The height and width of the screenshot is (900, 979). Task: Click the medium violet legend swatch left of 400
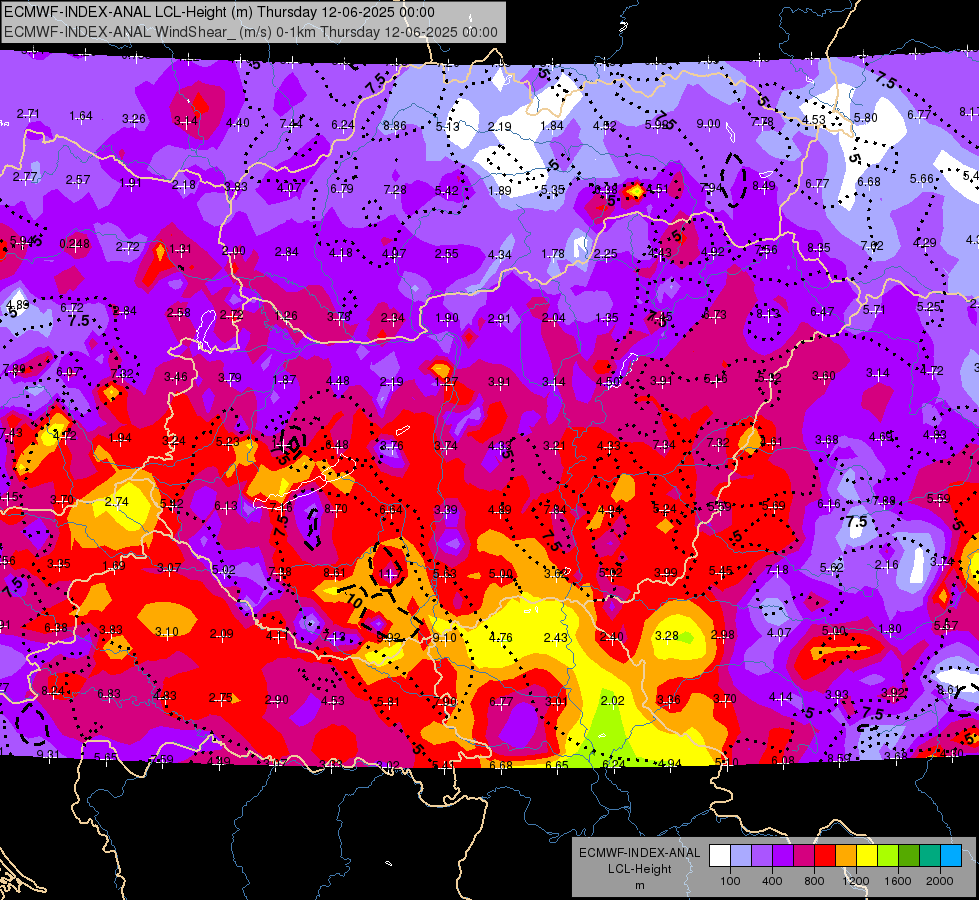point(762,856)
